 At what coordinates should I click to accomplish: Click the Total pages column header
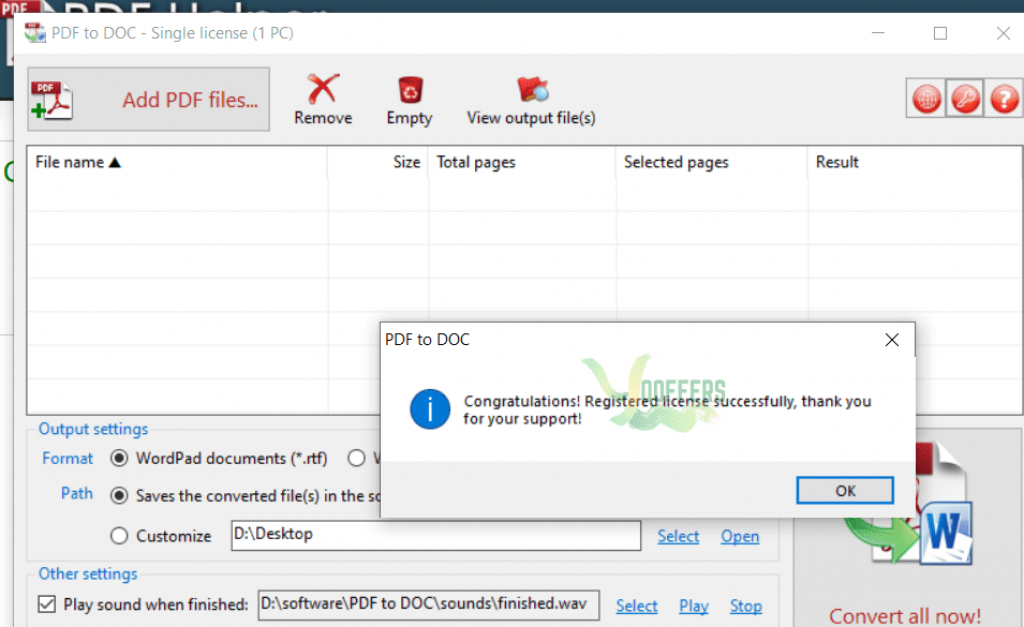pos(522,162)
